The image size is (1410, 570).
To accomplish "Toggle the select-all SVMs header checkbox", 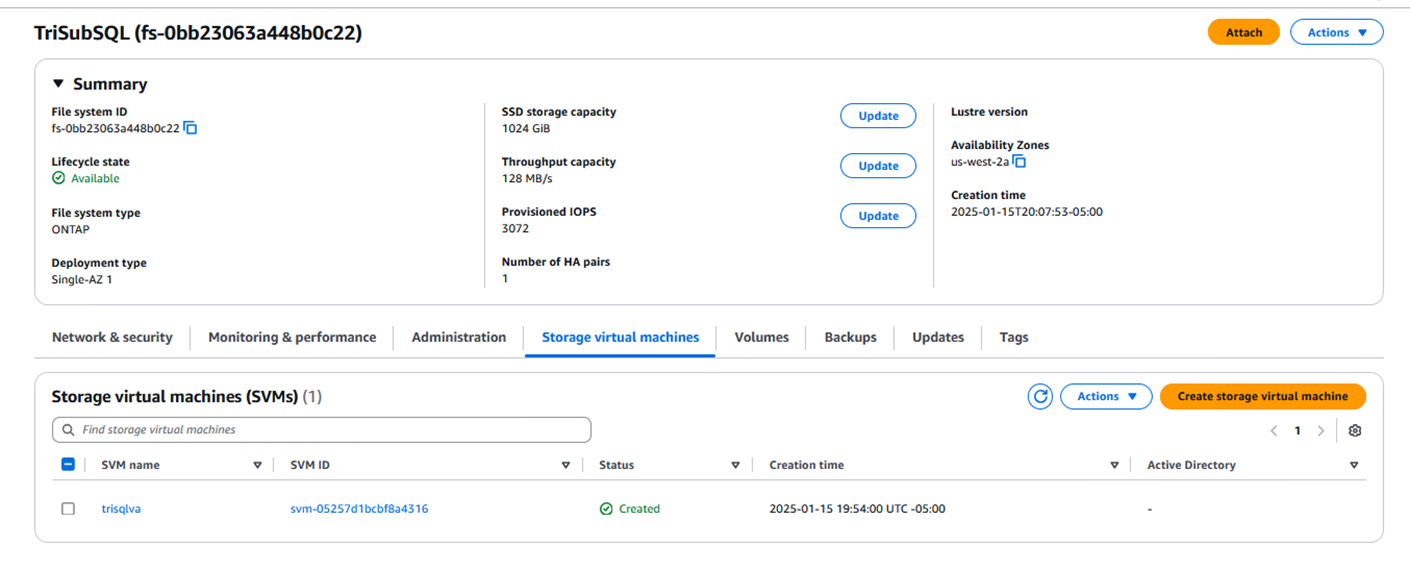I will (68, 465).
